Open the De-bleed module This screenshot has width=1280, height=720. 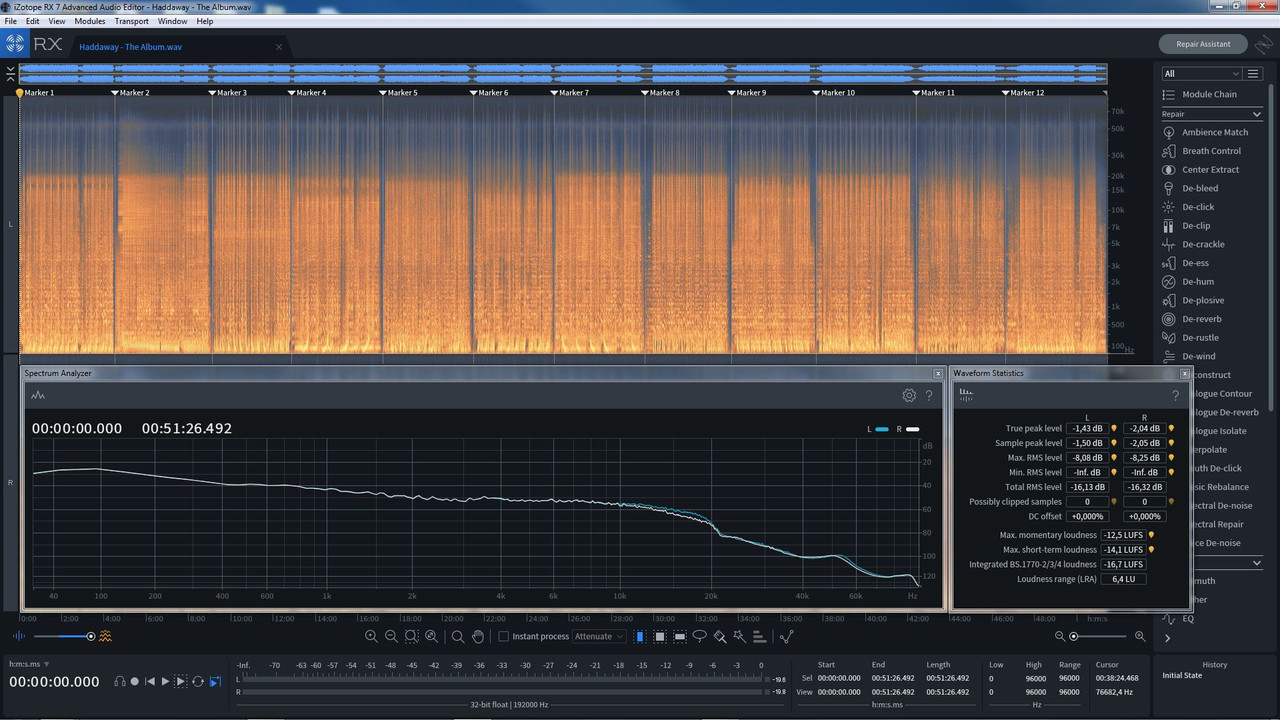pos(1190,188)
